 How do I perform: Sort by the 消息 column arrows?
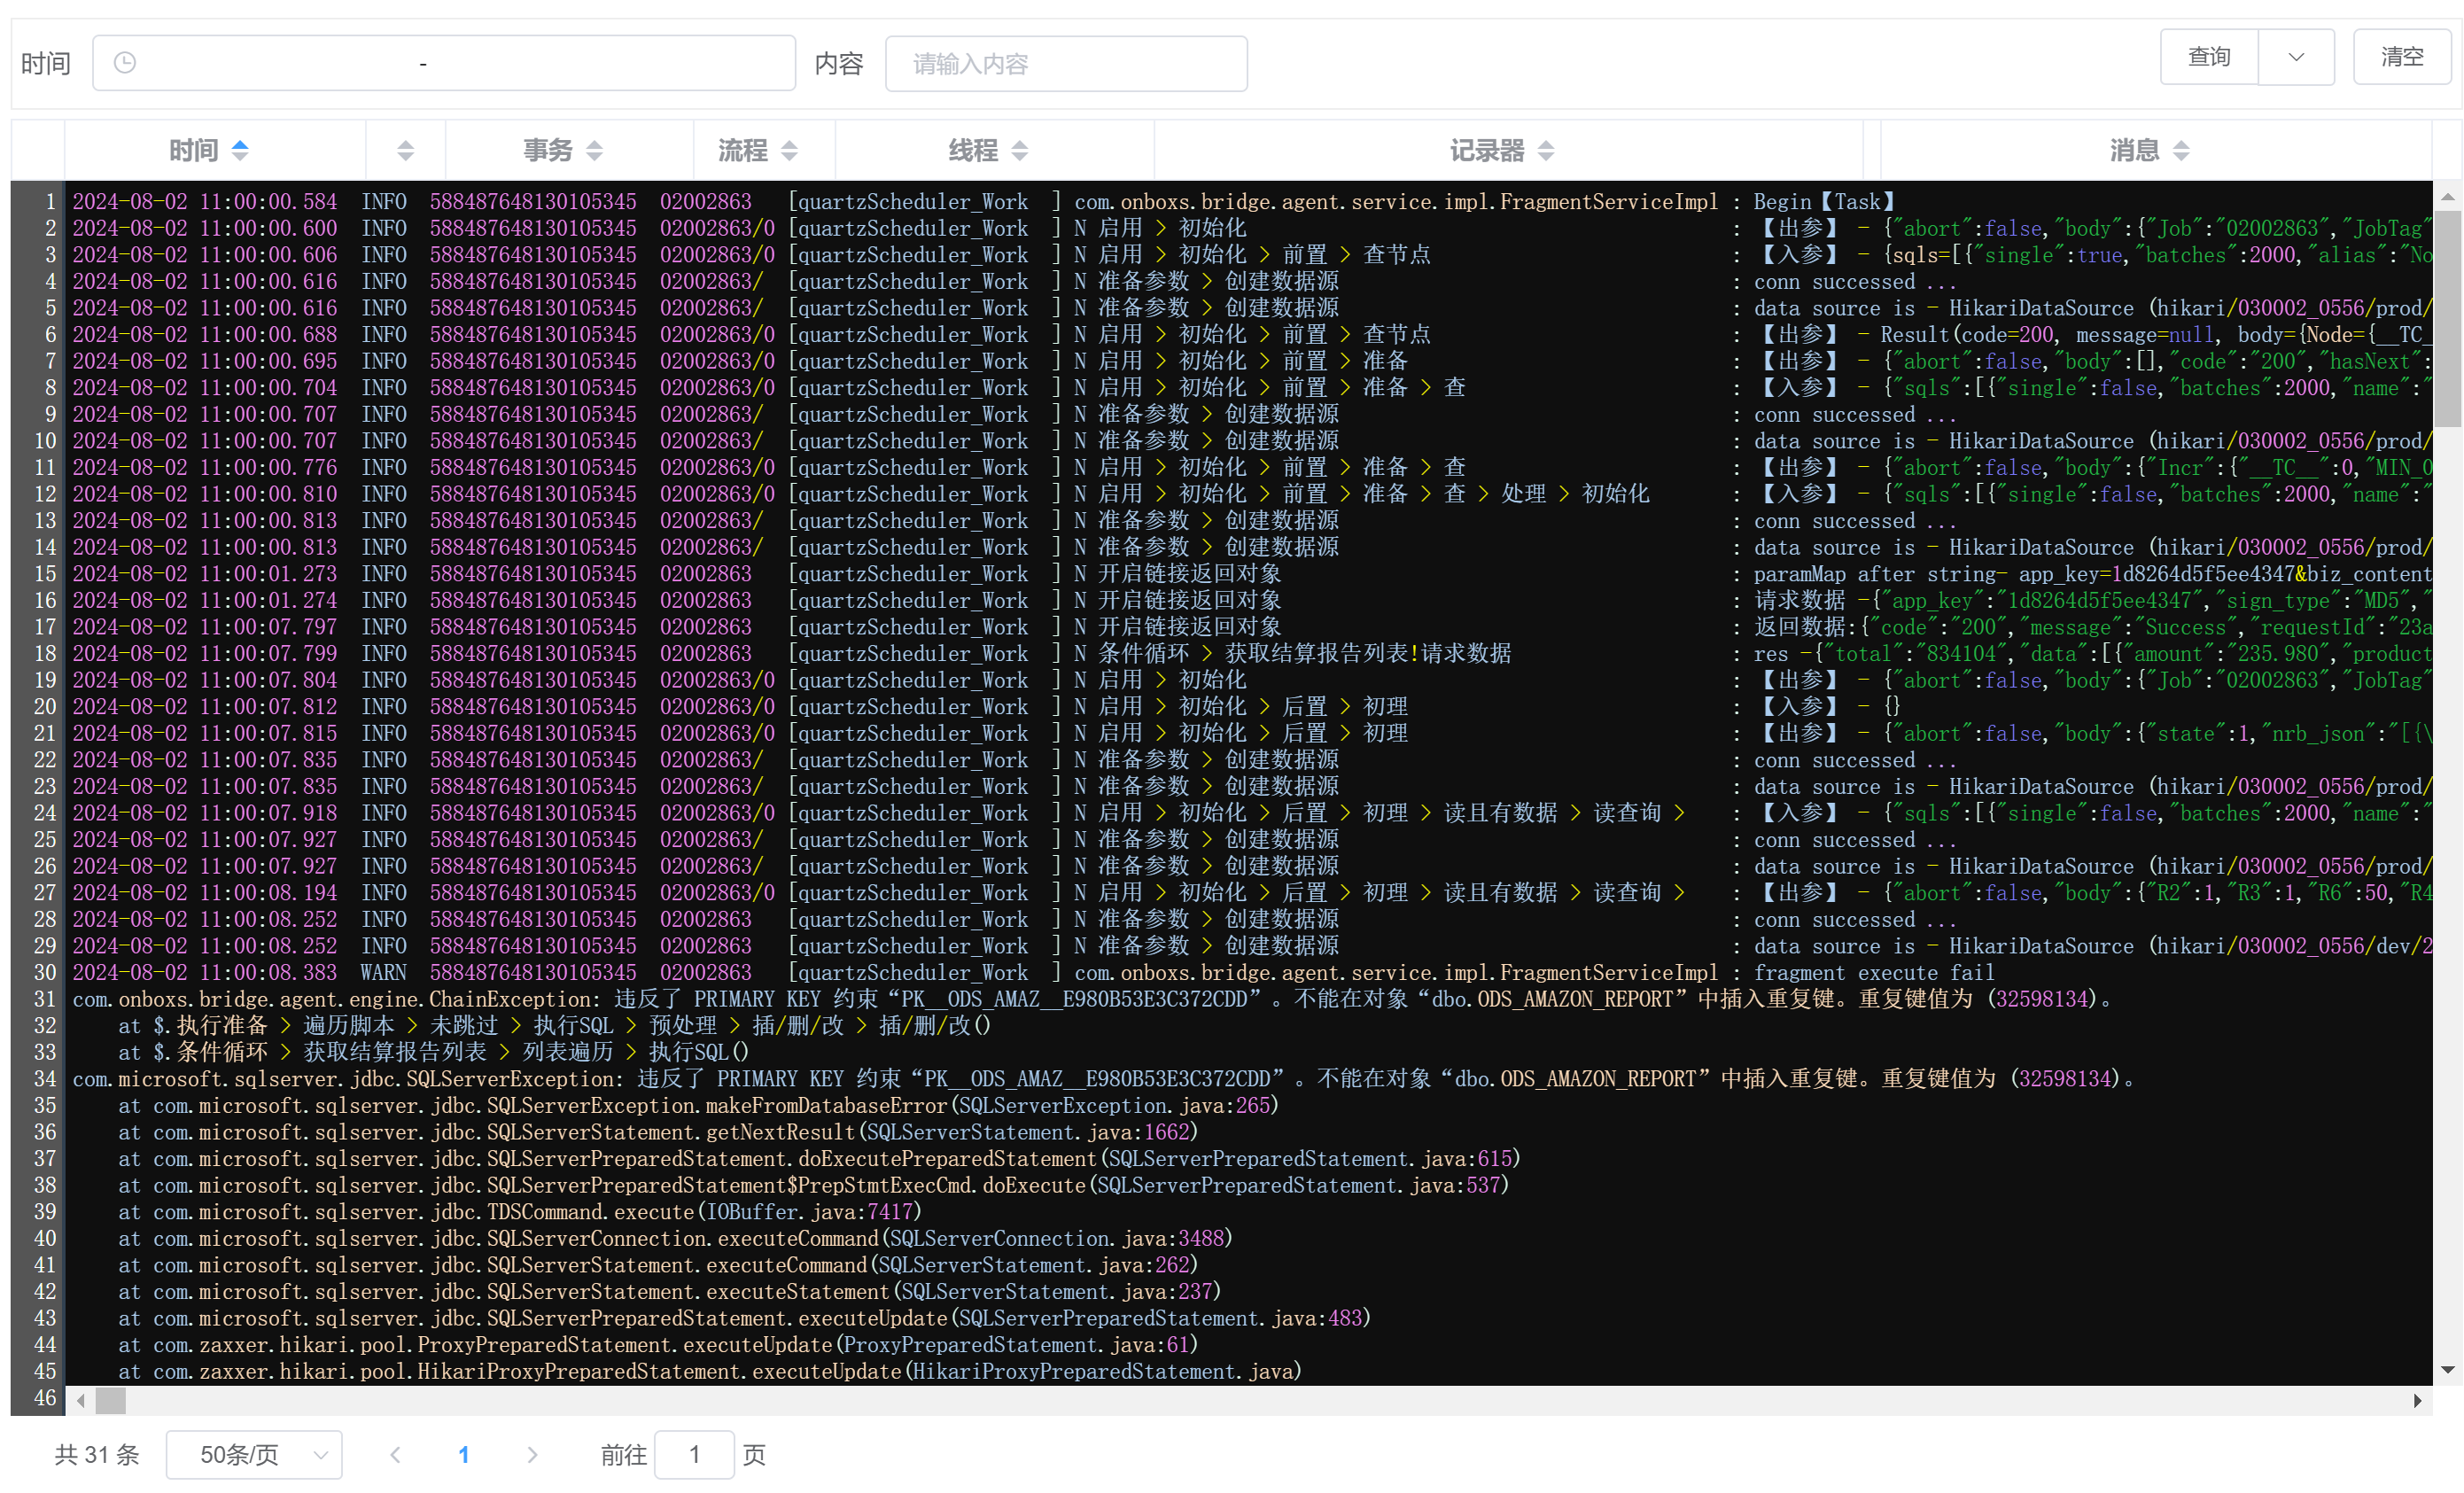2181,151
